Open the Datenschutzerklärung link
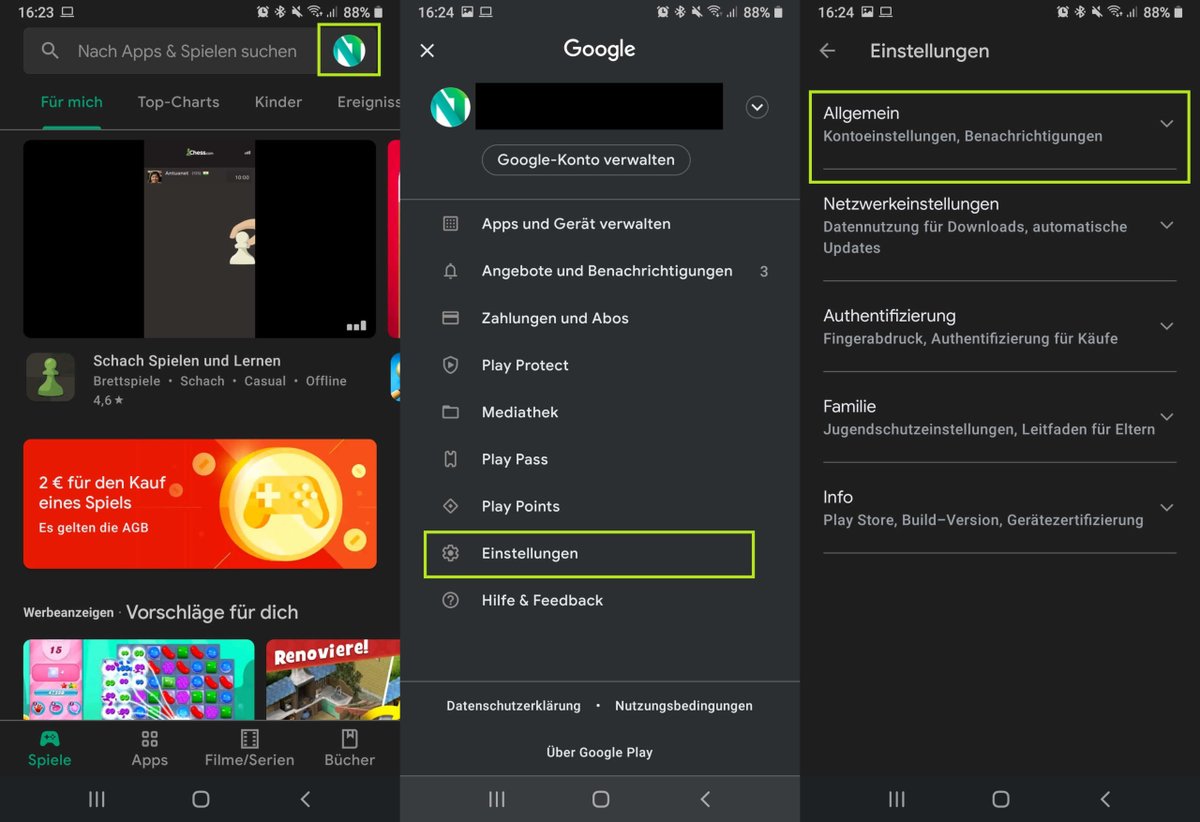Viewport: 1200px width, 822px height. pos(513,706)
